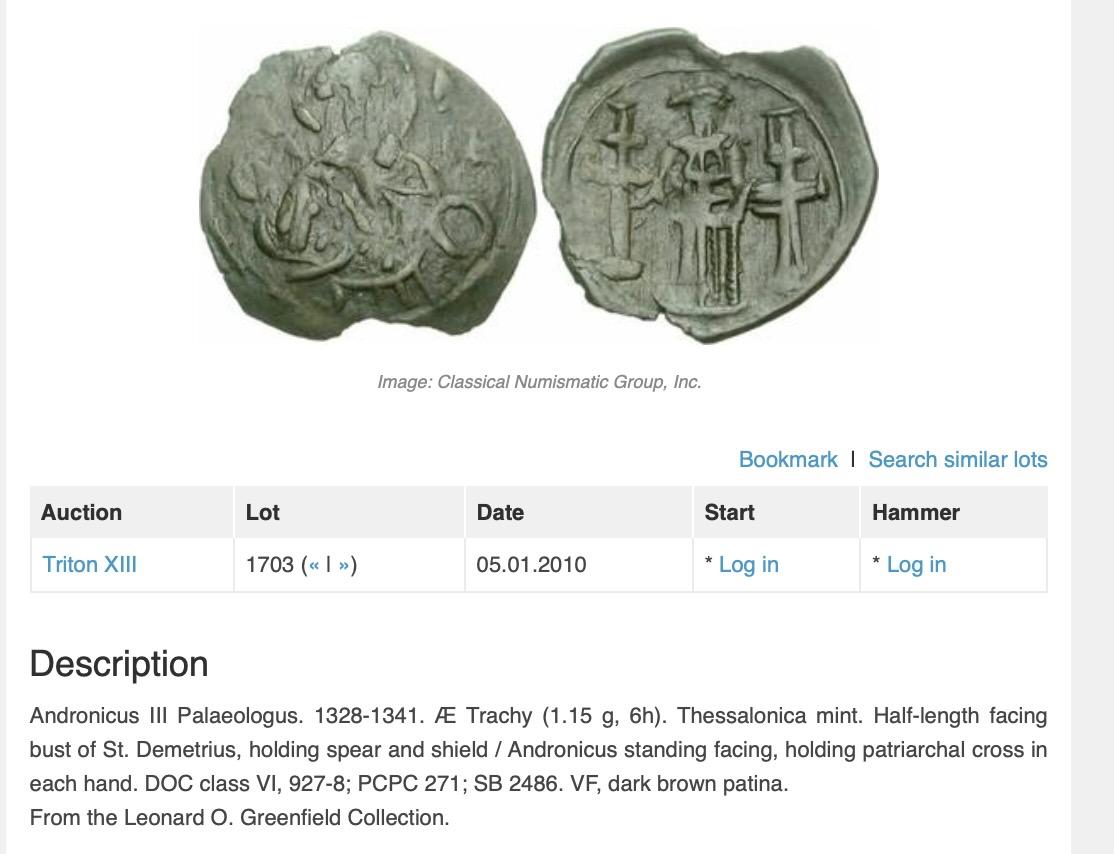Click the Lot column header
Image resolution: width=1114 pixels, height=854 pixels.
coord(263,512)
